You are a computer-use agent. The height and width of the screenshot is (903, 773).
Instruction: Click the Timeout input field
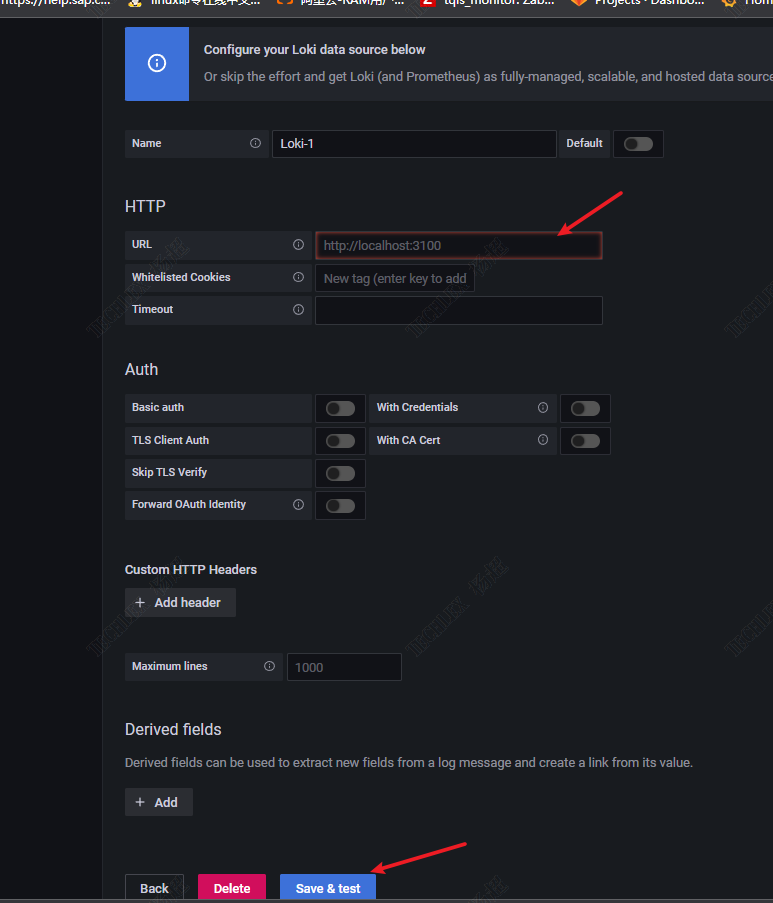point(459,310)
